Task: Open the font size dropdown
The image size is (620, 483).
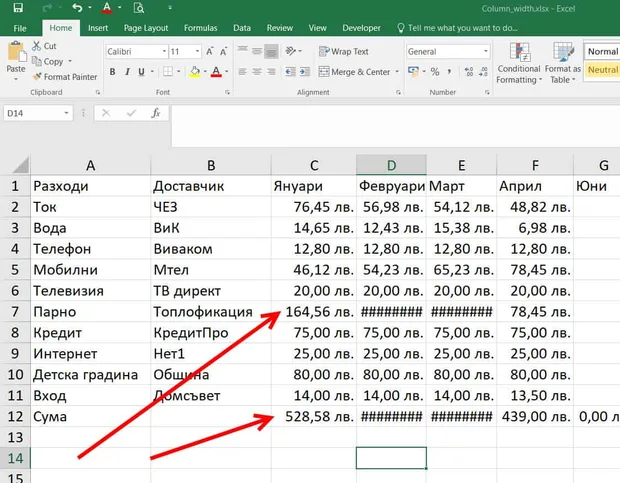Action: [197, 51]
